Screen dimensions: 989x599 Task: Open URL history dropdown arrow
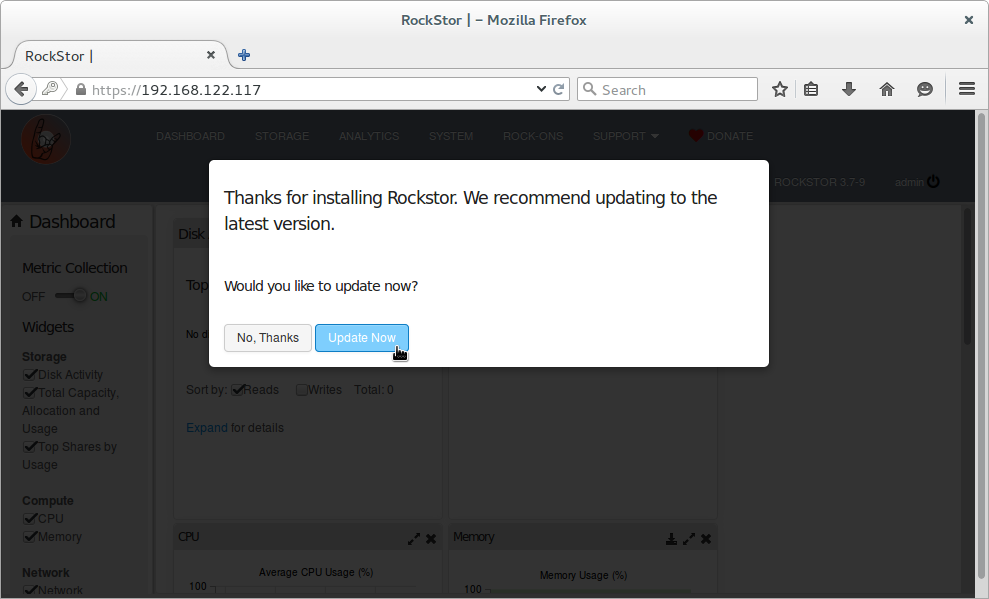pyautogui.click(x=541, y=89)
